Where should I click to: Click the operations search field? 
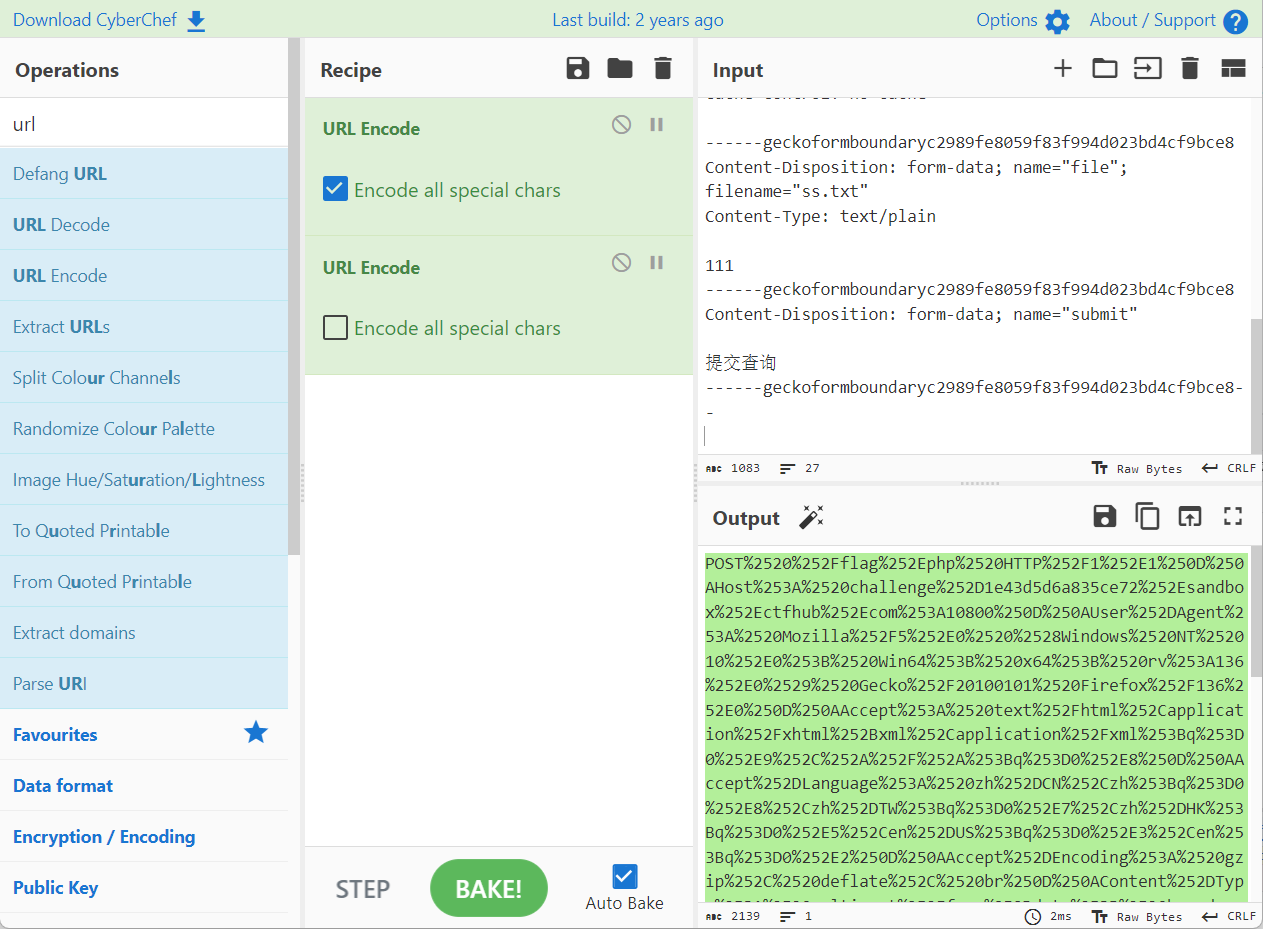point(143,124)
